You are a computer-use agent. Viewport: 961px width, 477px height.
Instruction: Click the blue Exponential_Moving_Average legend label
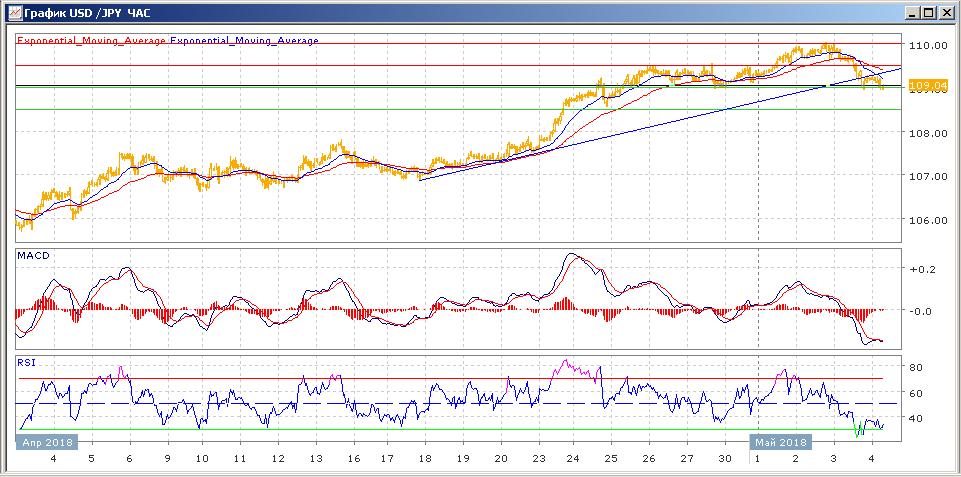pos(244,40)
